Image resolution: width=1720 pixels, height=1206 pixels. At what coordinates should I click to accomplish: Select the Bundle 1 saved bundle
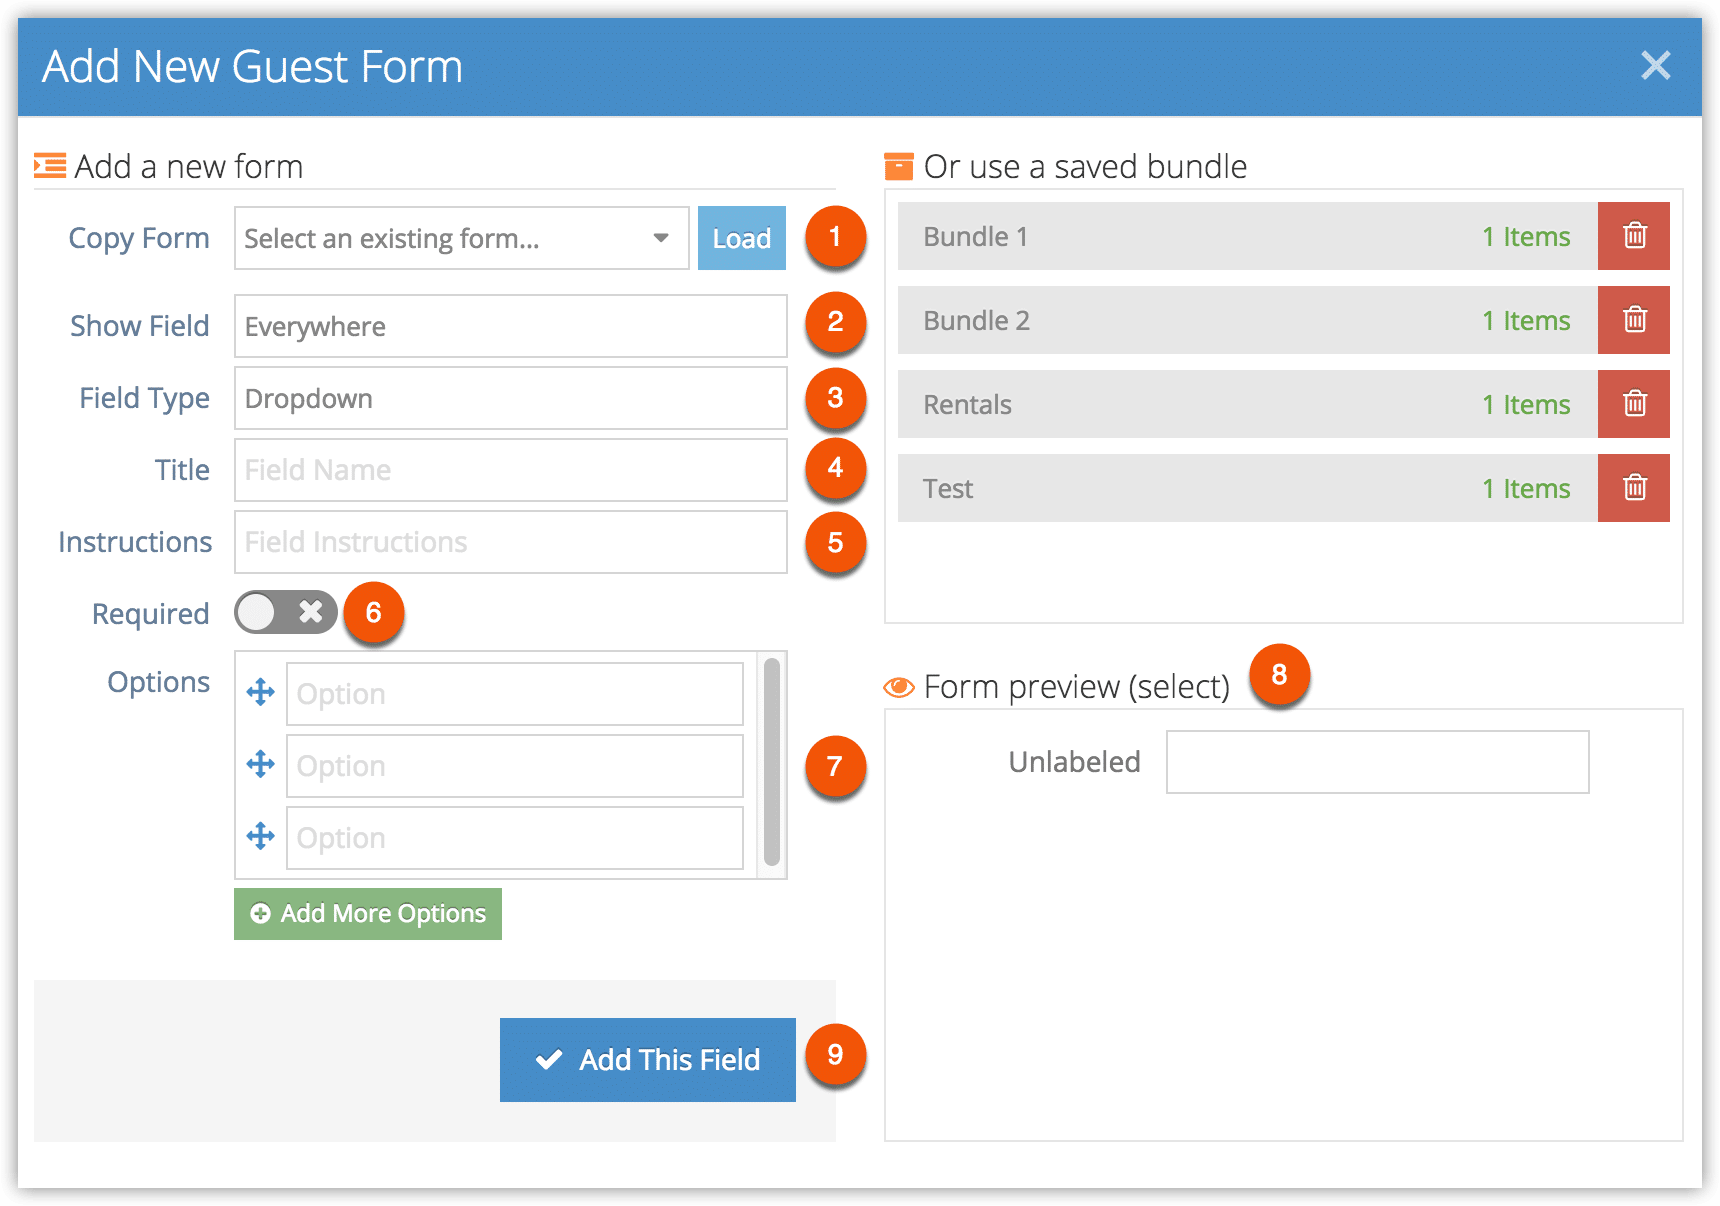click(1247, 236)
